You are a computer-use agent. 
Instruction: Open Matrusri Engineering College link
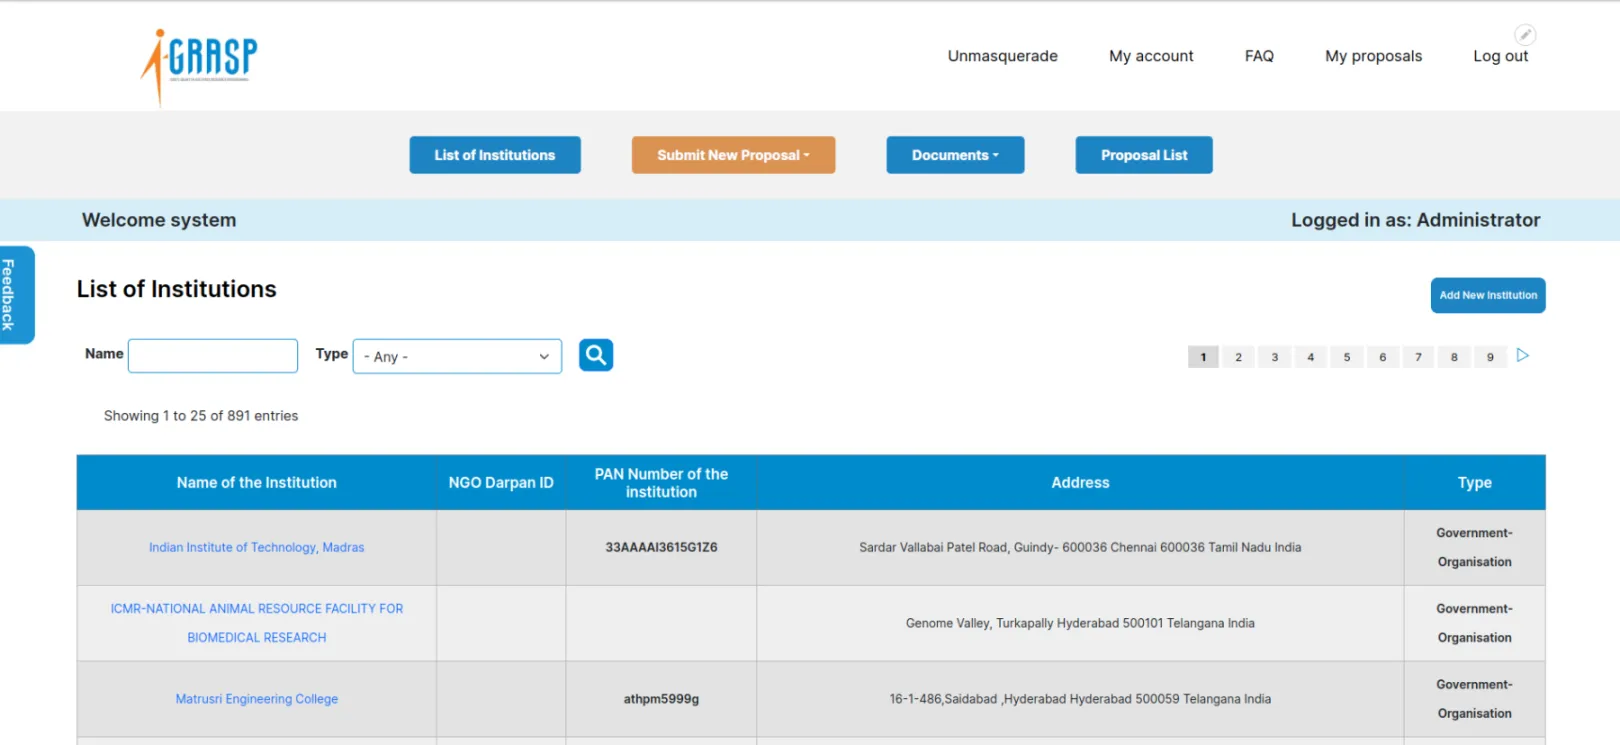click(x=257, y=699)
